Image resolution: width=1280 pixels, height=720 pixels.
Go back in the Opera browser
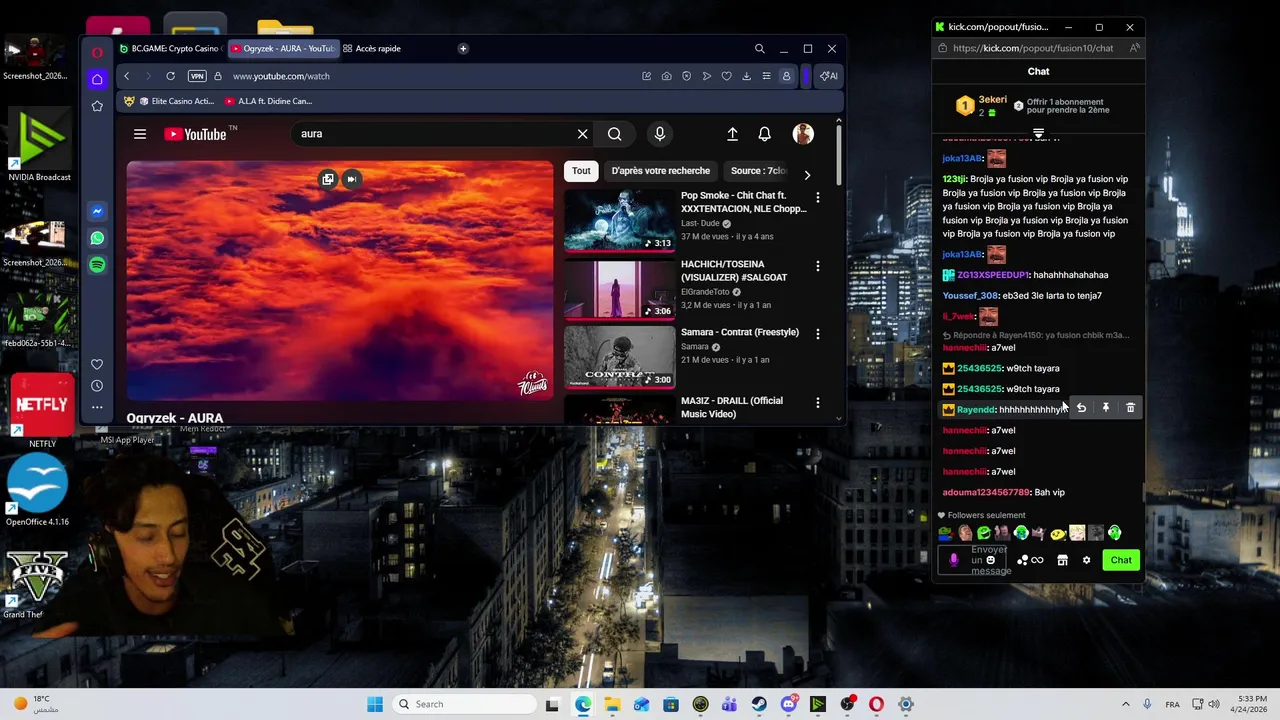point(126,76)
